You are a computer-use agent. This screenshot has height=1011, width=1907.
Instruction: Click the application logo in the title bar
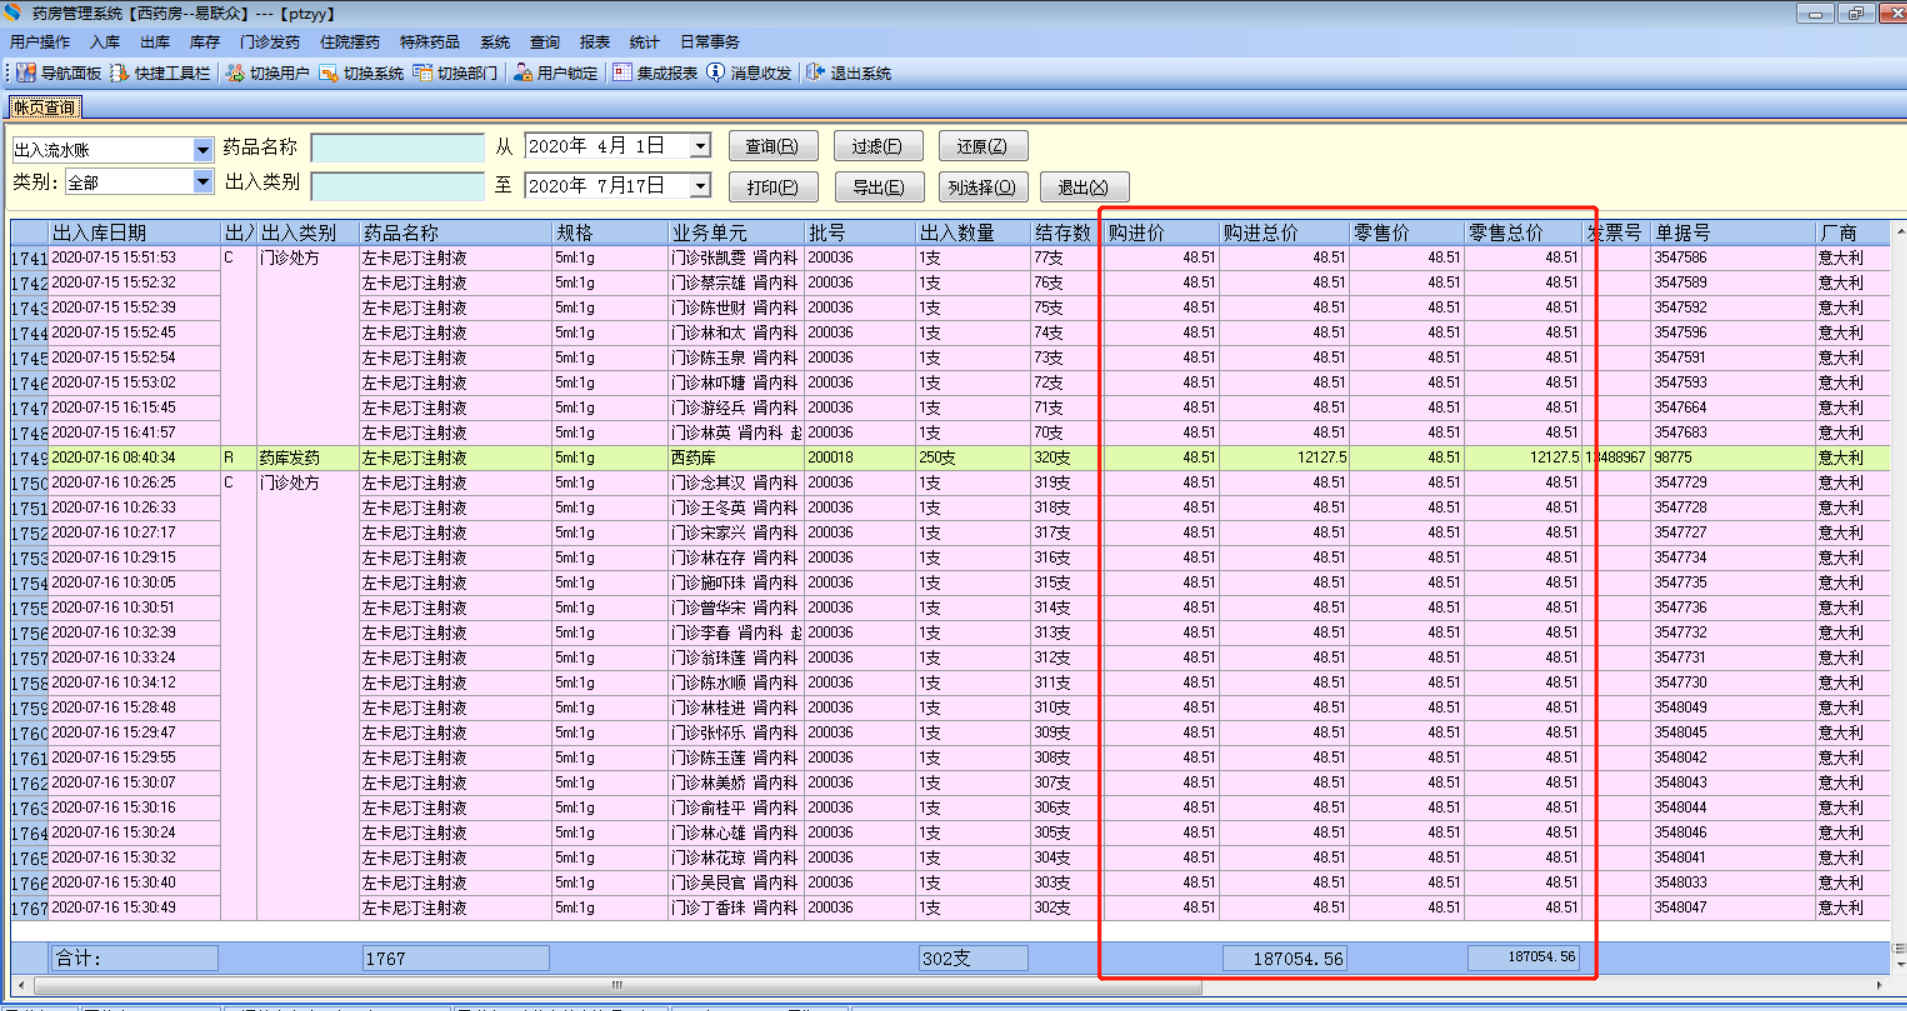(x=12, y=13)
